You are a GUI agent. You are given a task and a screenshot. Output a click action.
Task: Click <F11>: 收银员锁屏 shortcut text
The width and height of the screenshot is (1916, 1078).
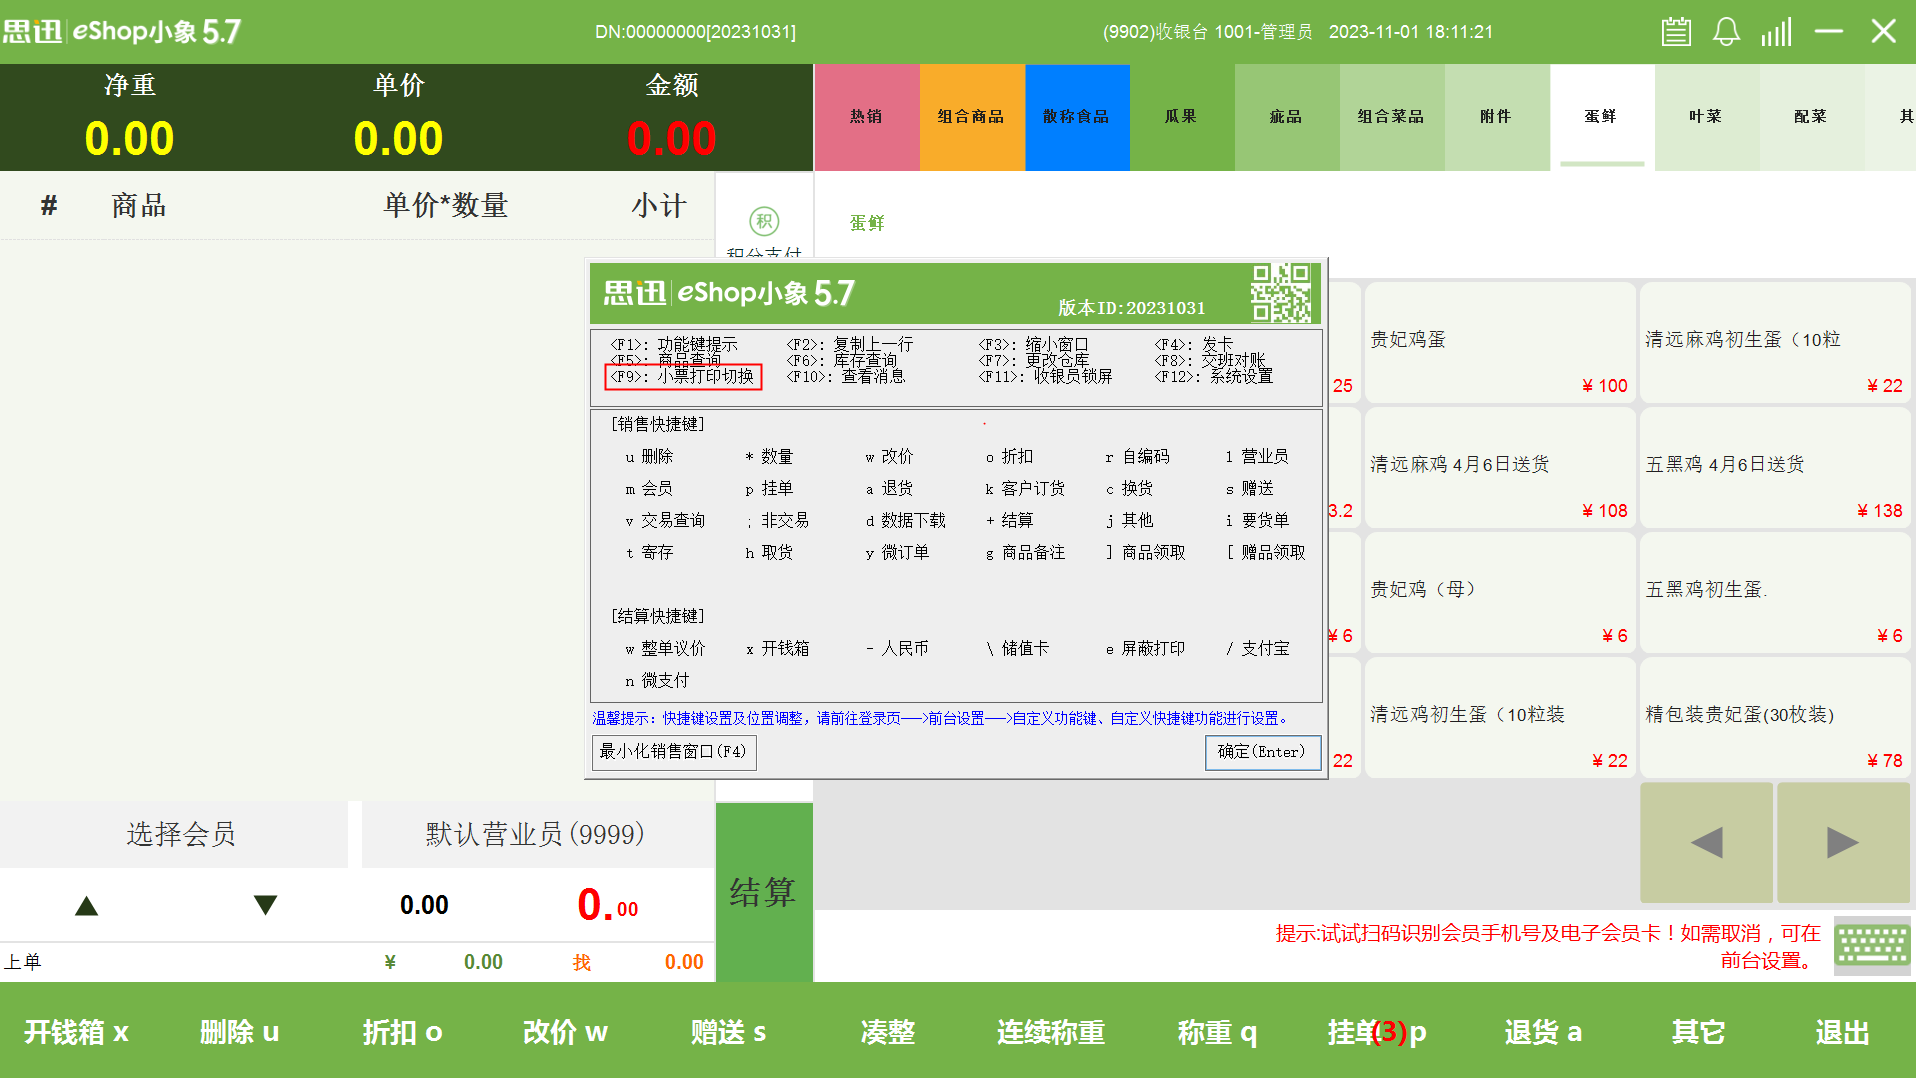click(x=1045, y=377)
